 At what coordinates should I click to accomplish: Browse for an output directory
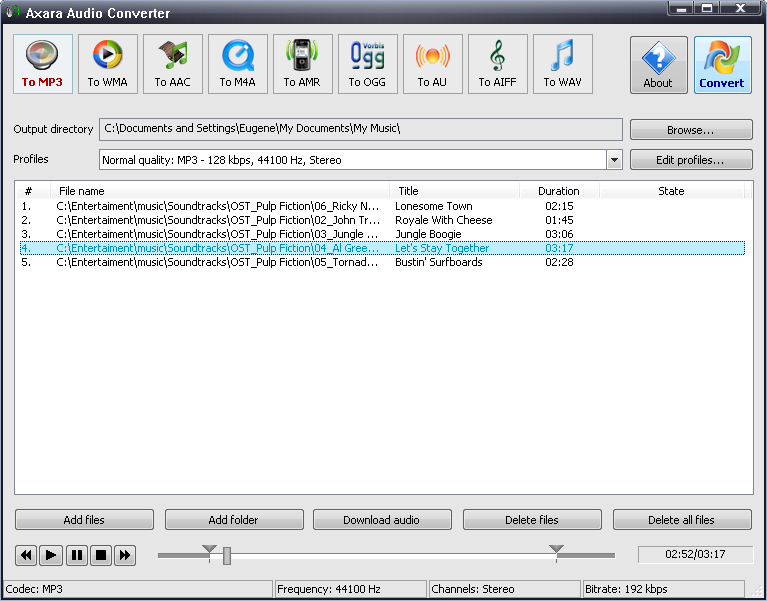tap(691, 130)
